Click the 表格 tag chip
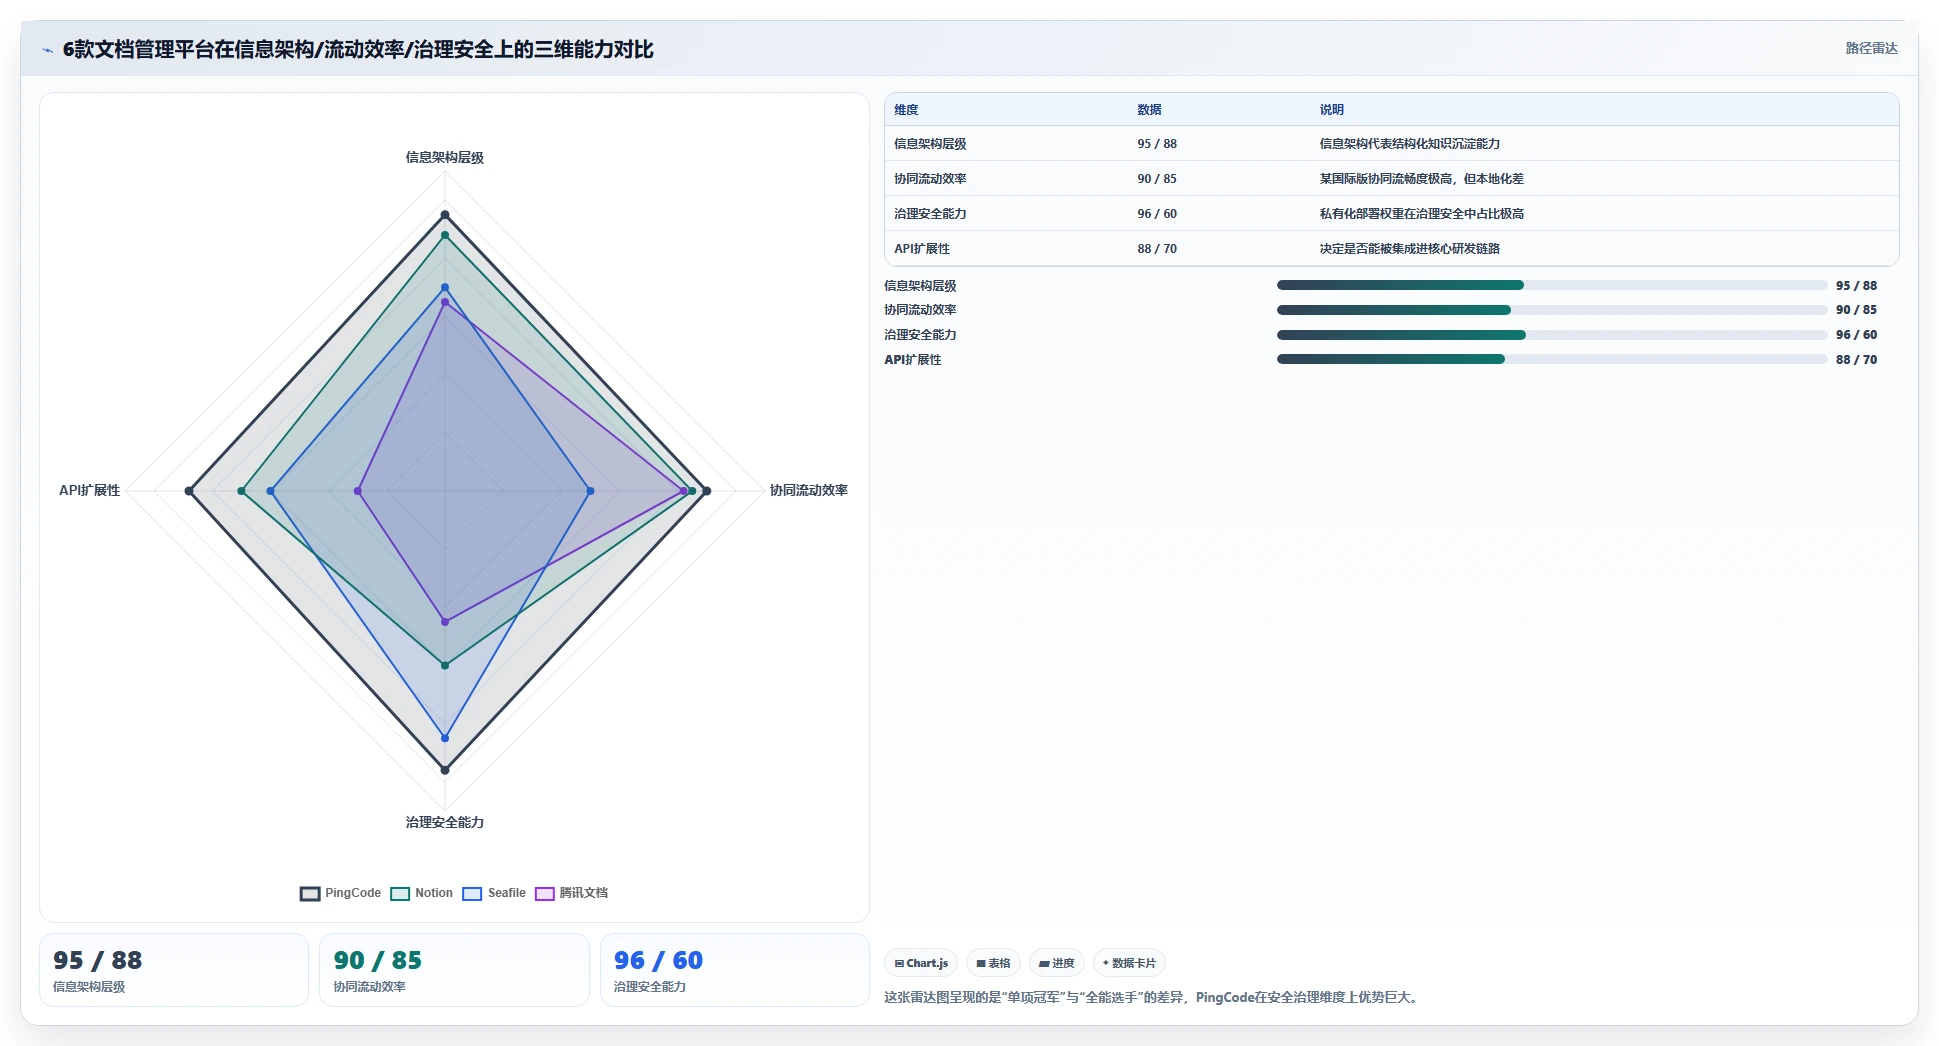This screenshot has width=1939, height=1046. click(993, 963)
